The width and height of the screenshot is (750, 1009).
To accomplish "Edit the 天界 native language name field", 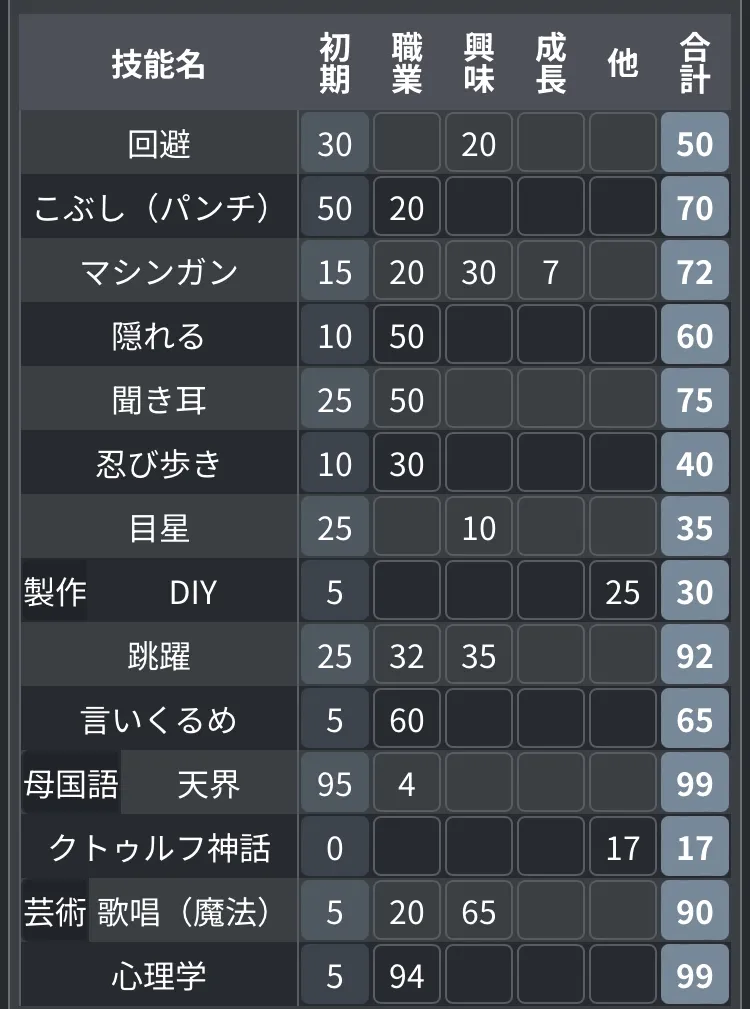I will [x=209, y=785].
